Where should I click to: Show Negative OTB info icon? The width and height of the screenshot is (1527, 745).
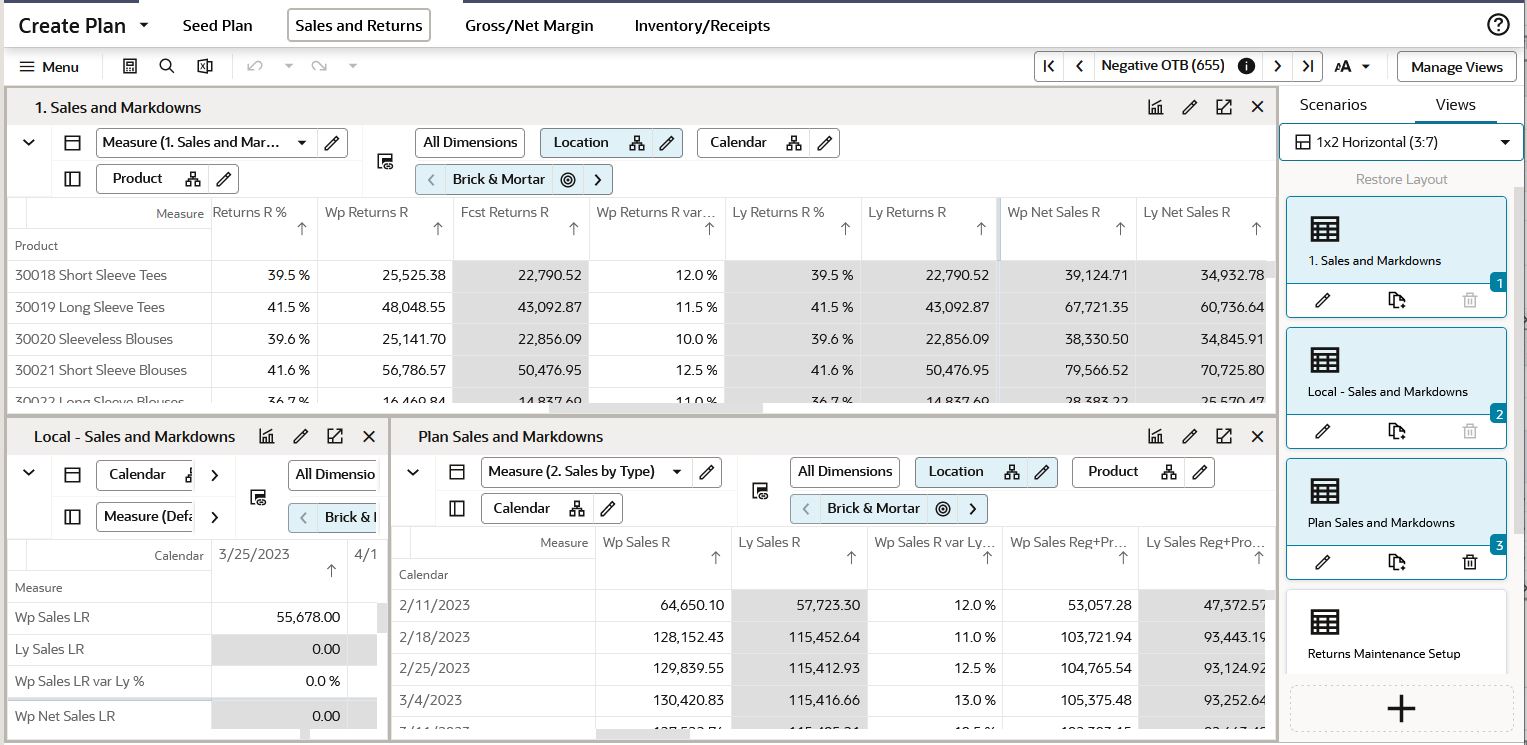tap(1246, 66)
